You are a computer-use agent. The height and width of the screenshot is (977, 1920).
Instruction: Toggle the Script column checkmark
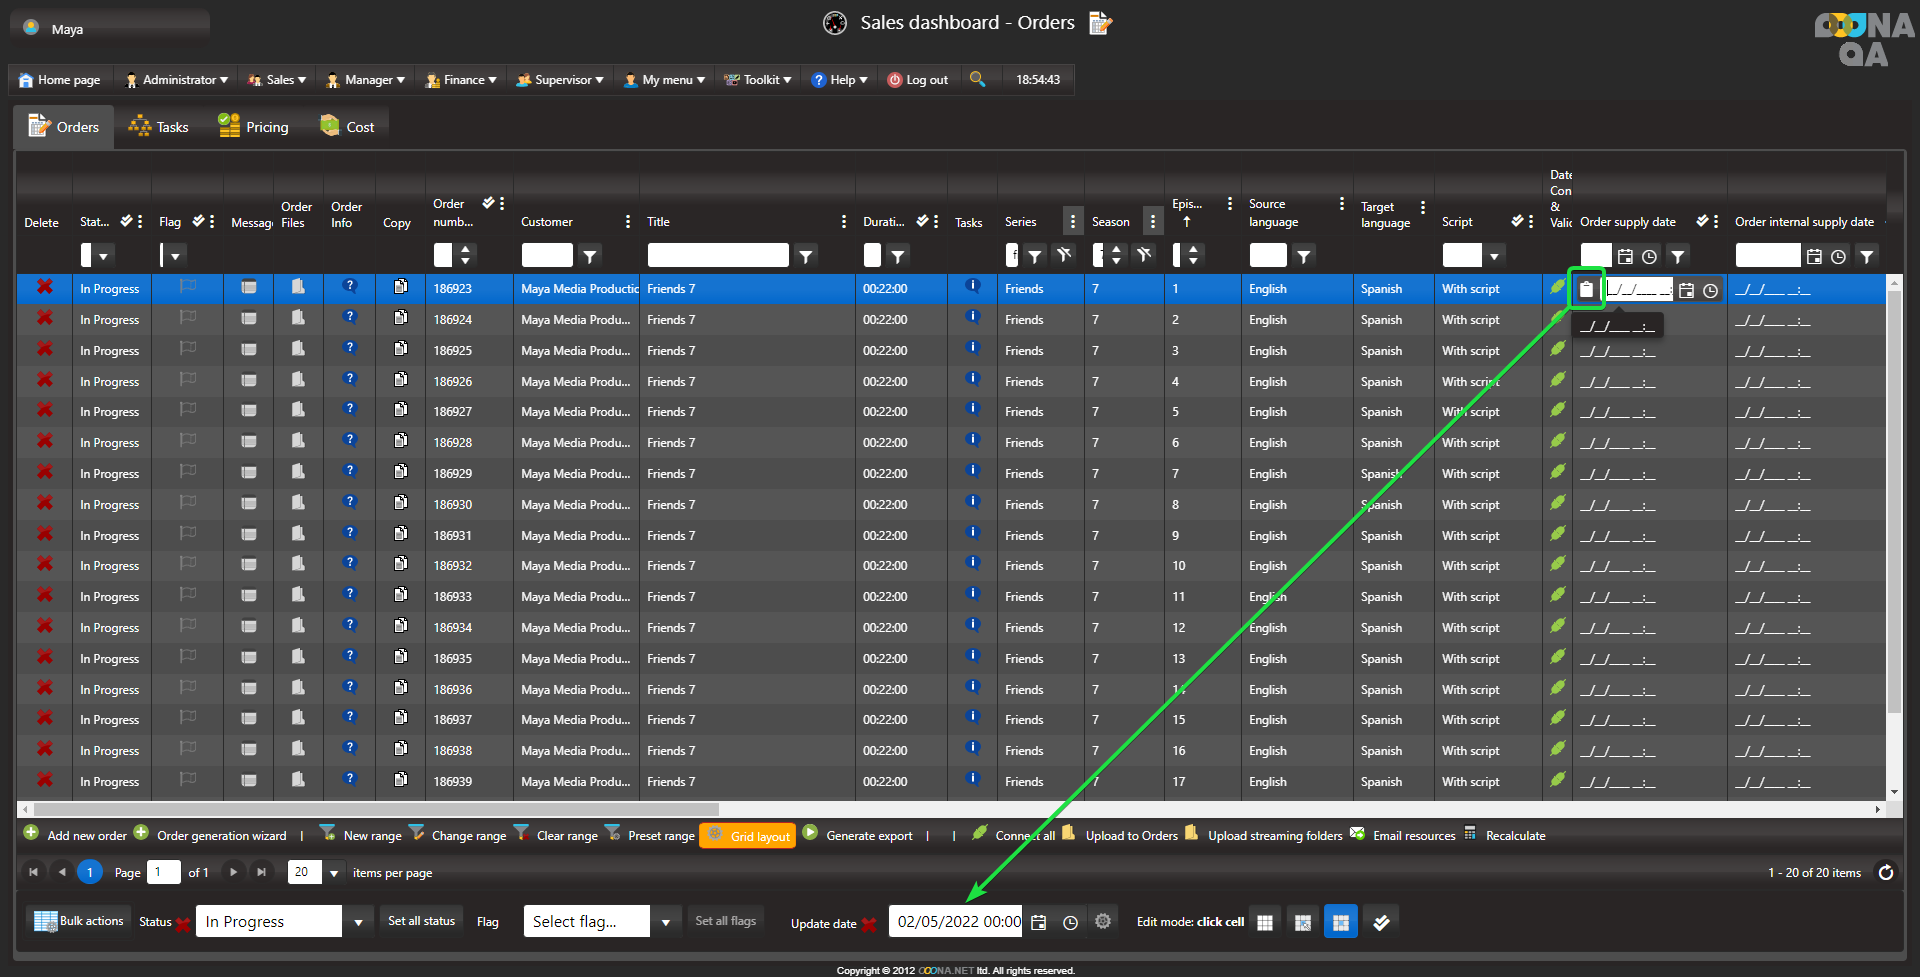1517,221
